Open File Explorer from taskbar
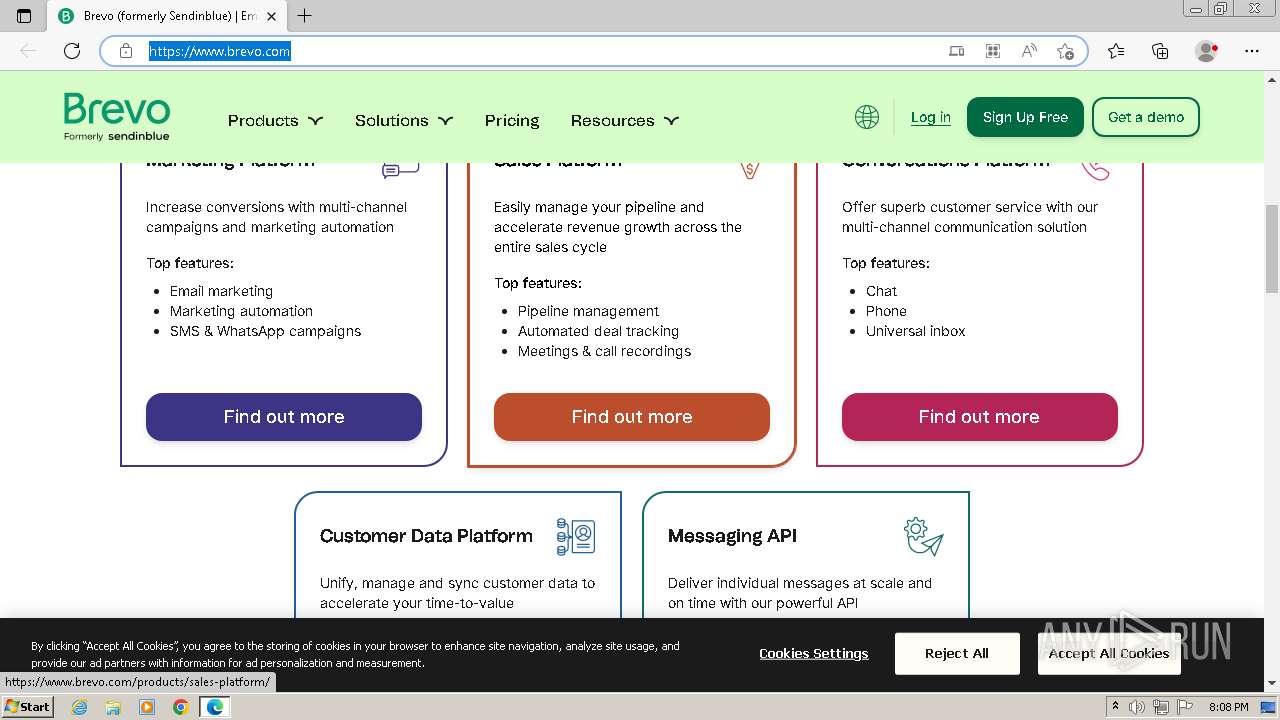This screenshot has width=1280, height=720. [x=113, y=707]
